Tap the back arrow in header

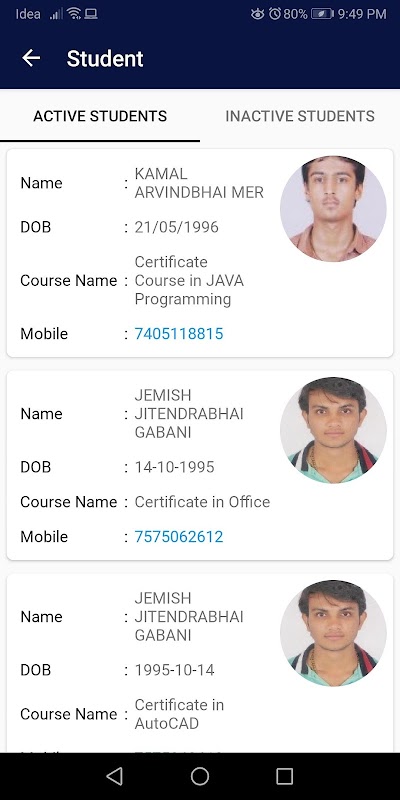point(31,58)
